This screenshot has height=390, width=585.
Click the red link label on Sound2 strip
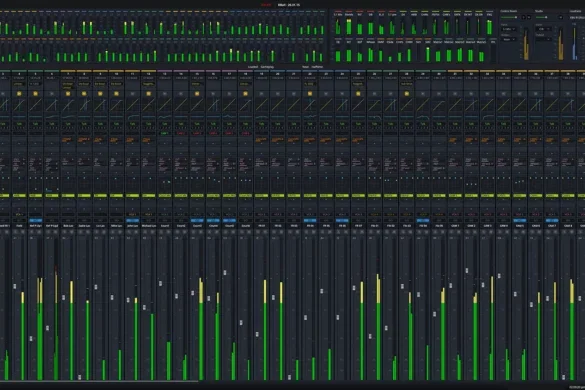click(181, 133)
